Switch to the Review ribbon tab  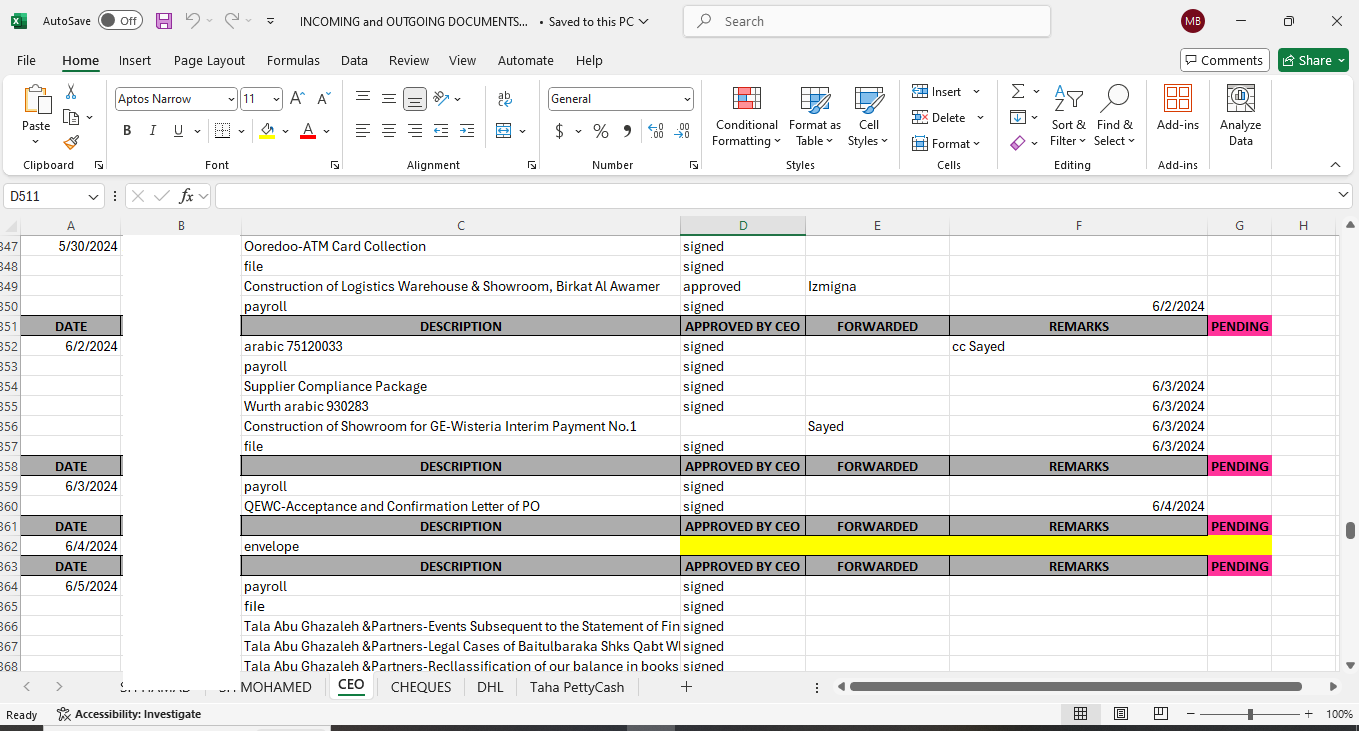point(409,60)
